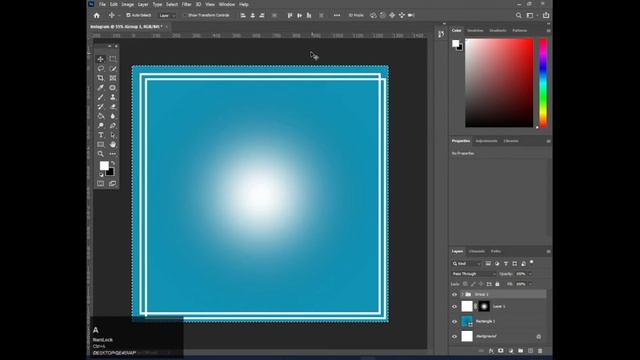640x360 pixels.
Task: Open the Kind filter dropdown in Layers
Action: (467, 264)
